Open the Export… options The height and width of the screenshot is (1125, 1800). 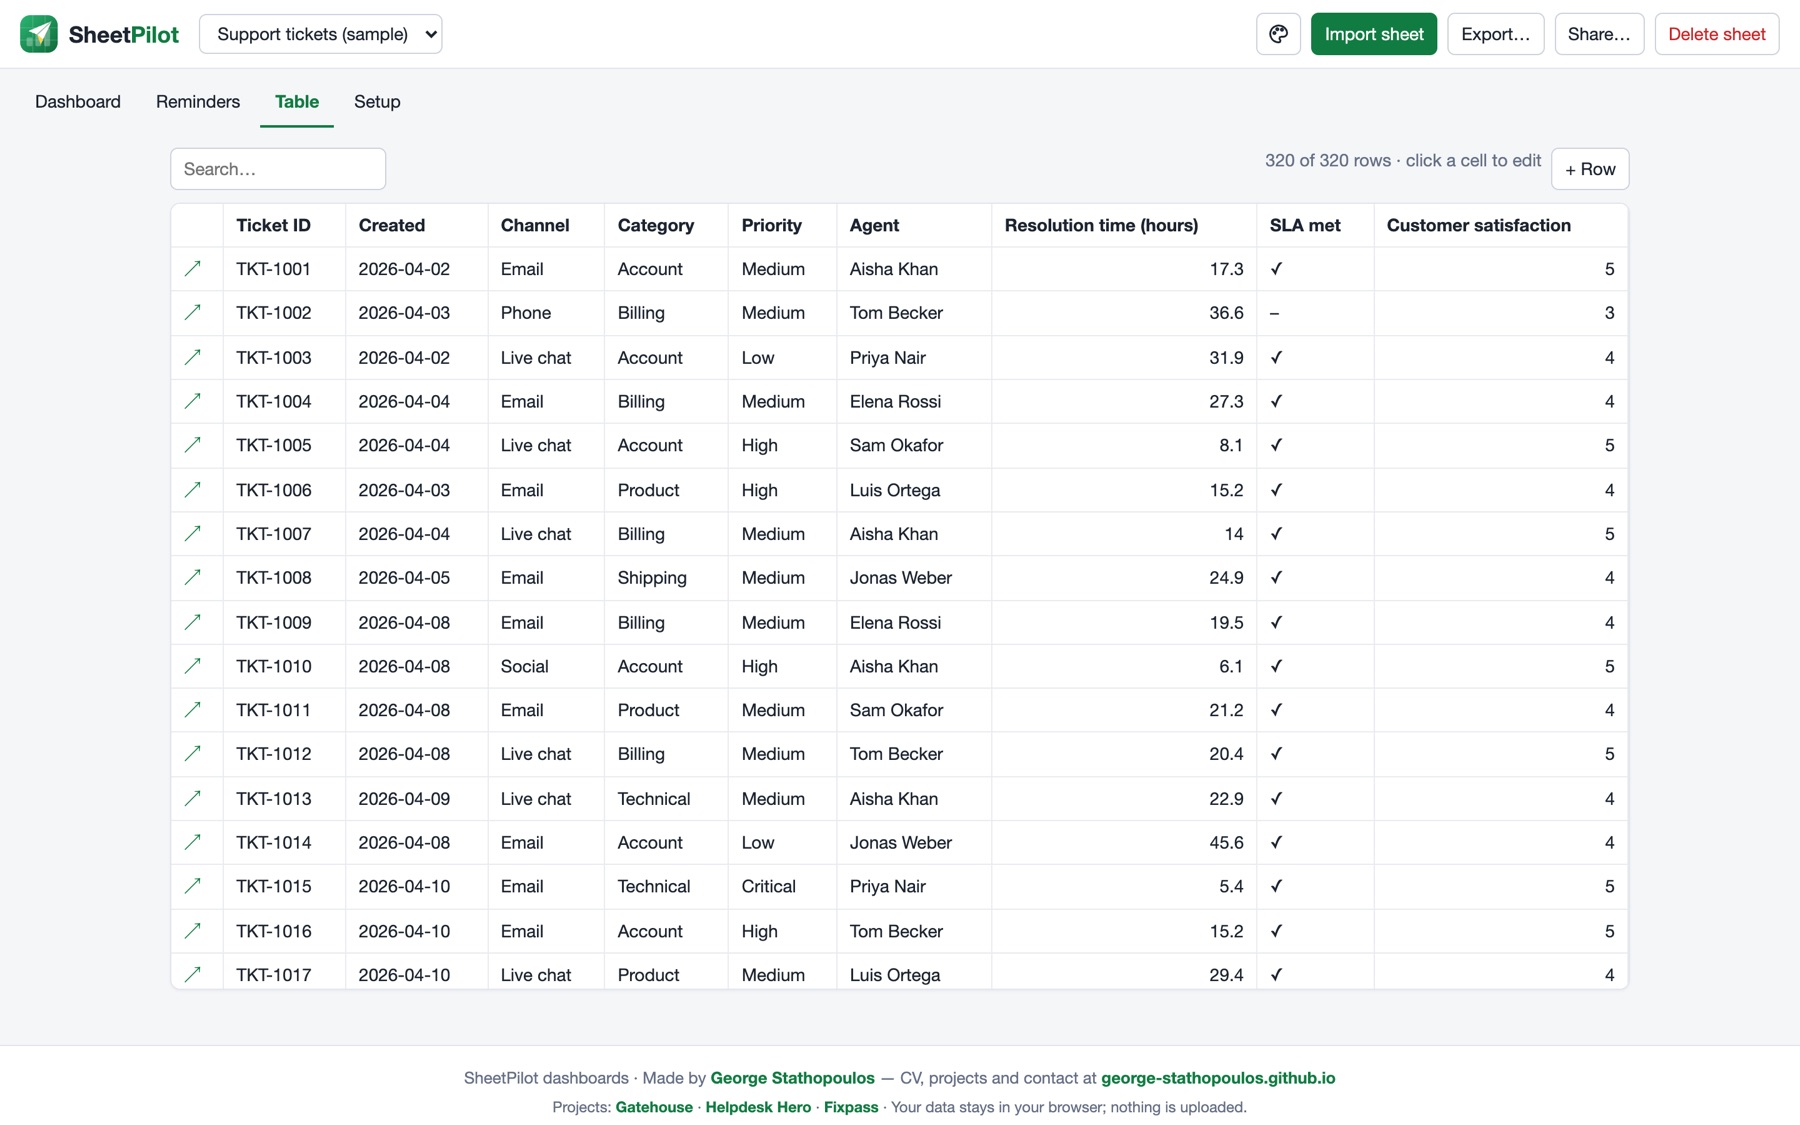pyautogui.click(x=1496, y=34)
